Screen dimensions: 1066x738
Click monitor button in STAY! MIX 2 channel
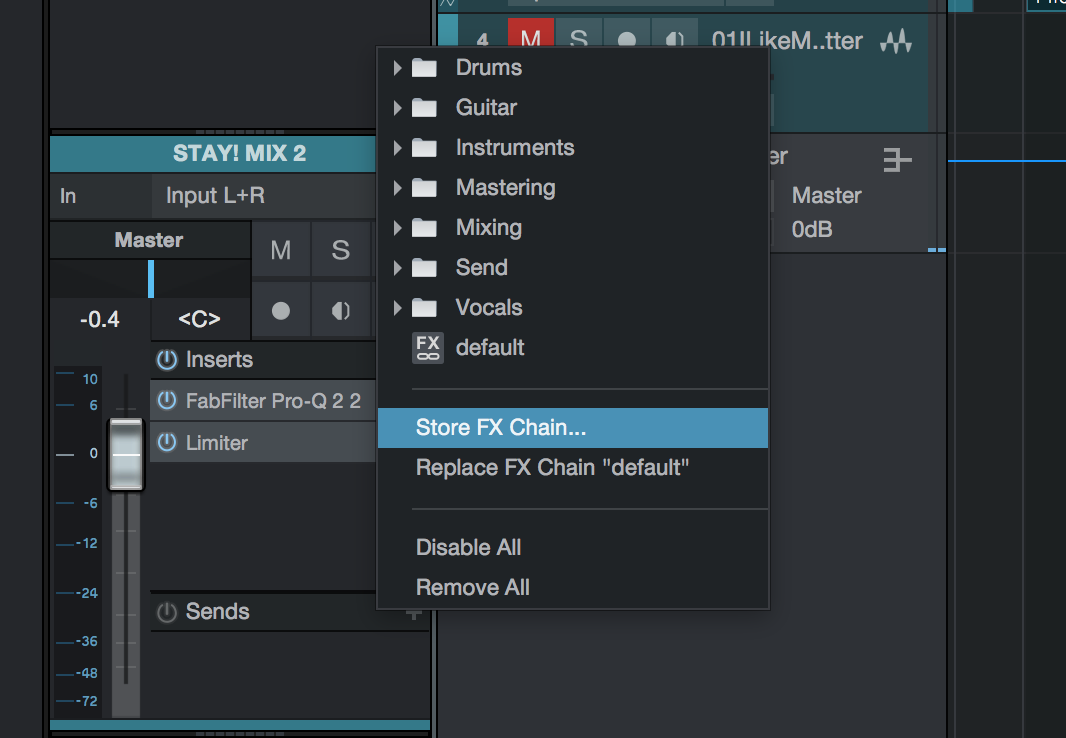point(341,311)
